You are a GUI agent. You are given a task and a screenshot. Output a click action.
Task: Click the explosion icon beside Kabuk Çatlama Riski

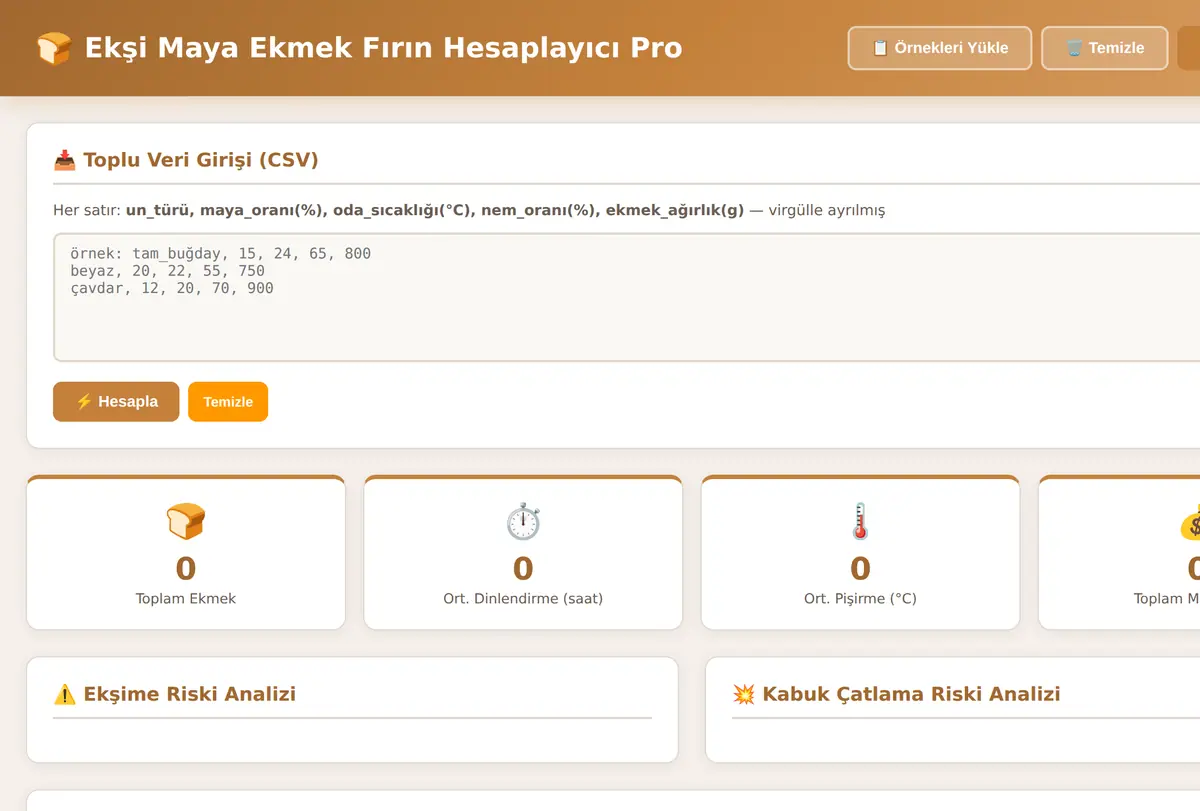click(743, 694)
